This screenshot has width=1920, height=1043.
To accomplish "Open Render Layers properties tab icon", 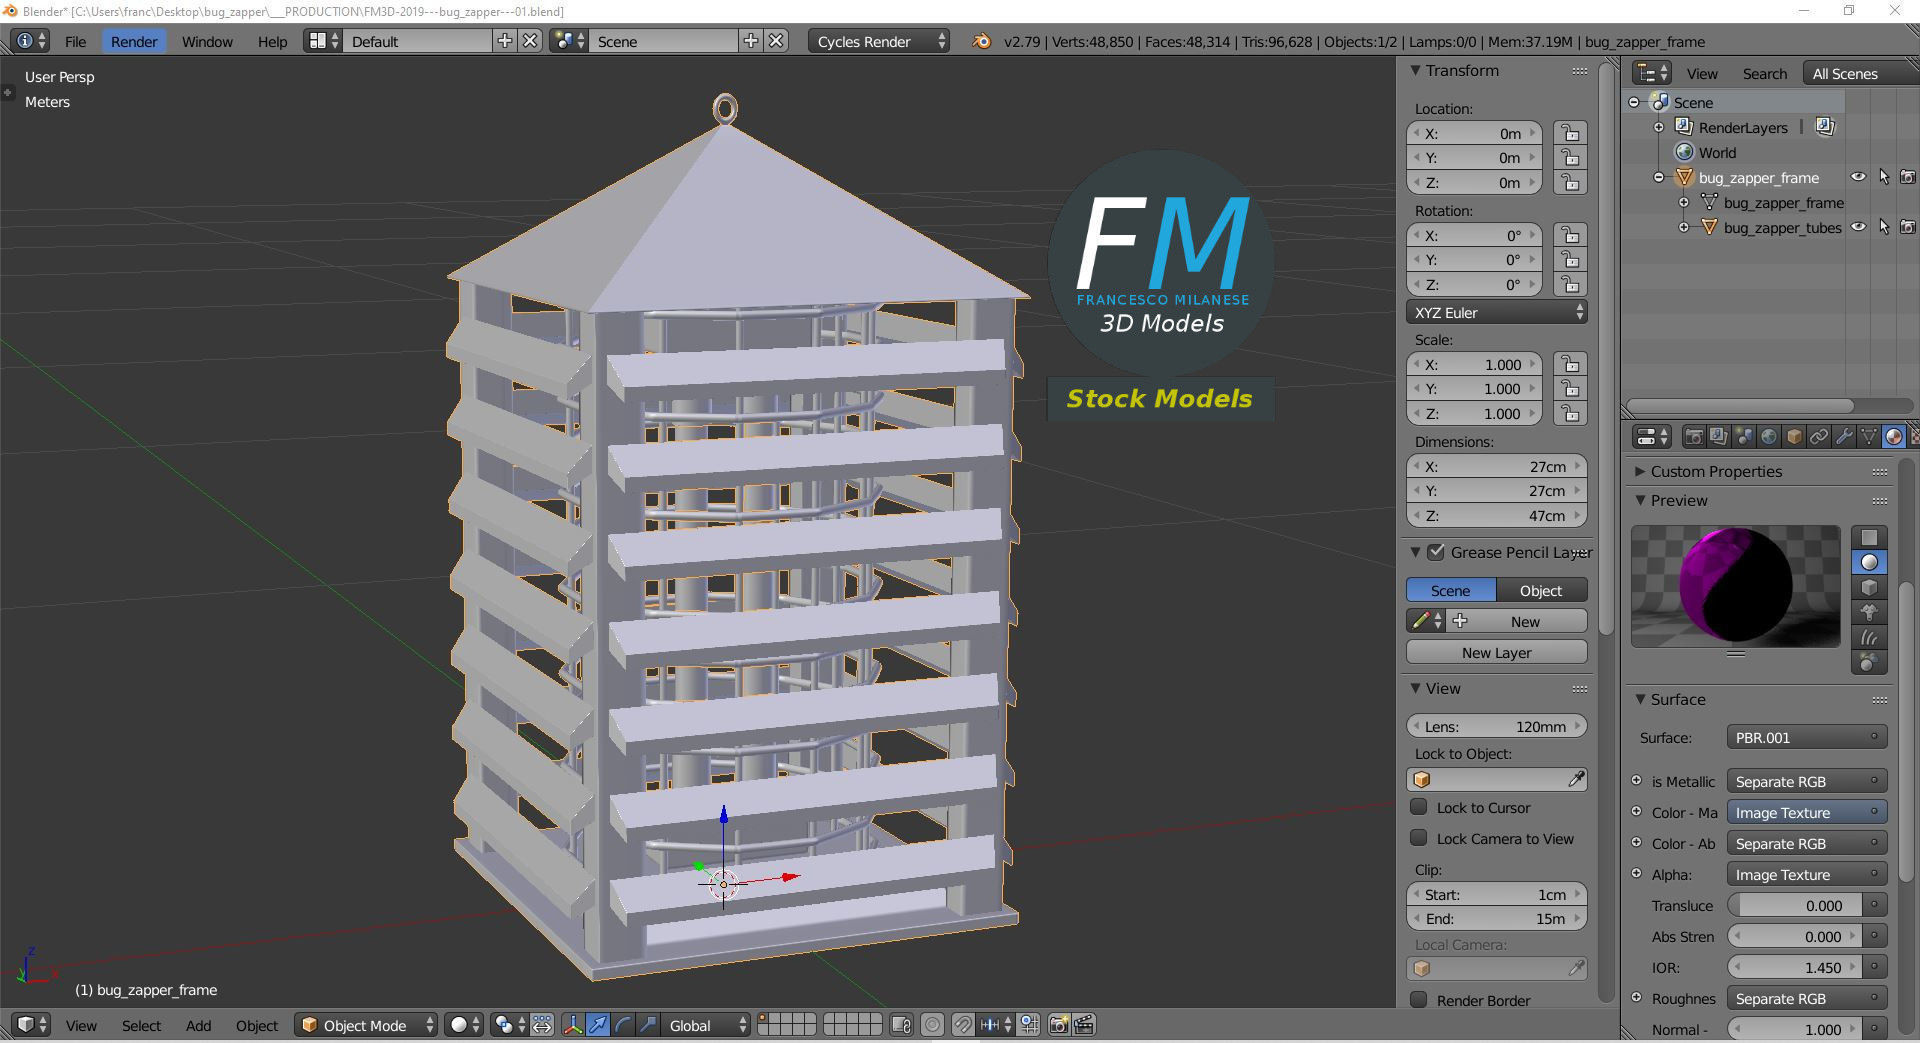I will pos(1719,437).
